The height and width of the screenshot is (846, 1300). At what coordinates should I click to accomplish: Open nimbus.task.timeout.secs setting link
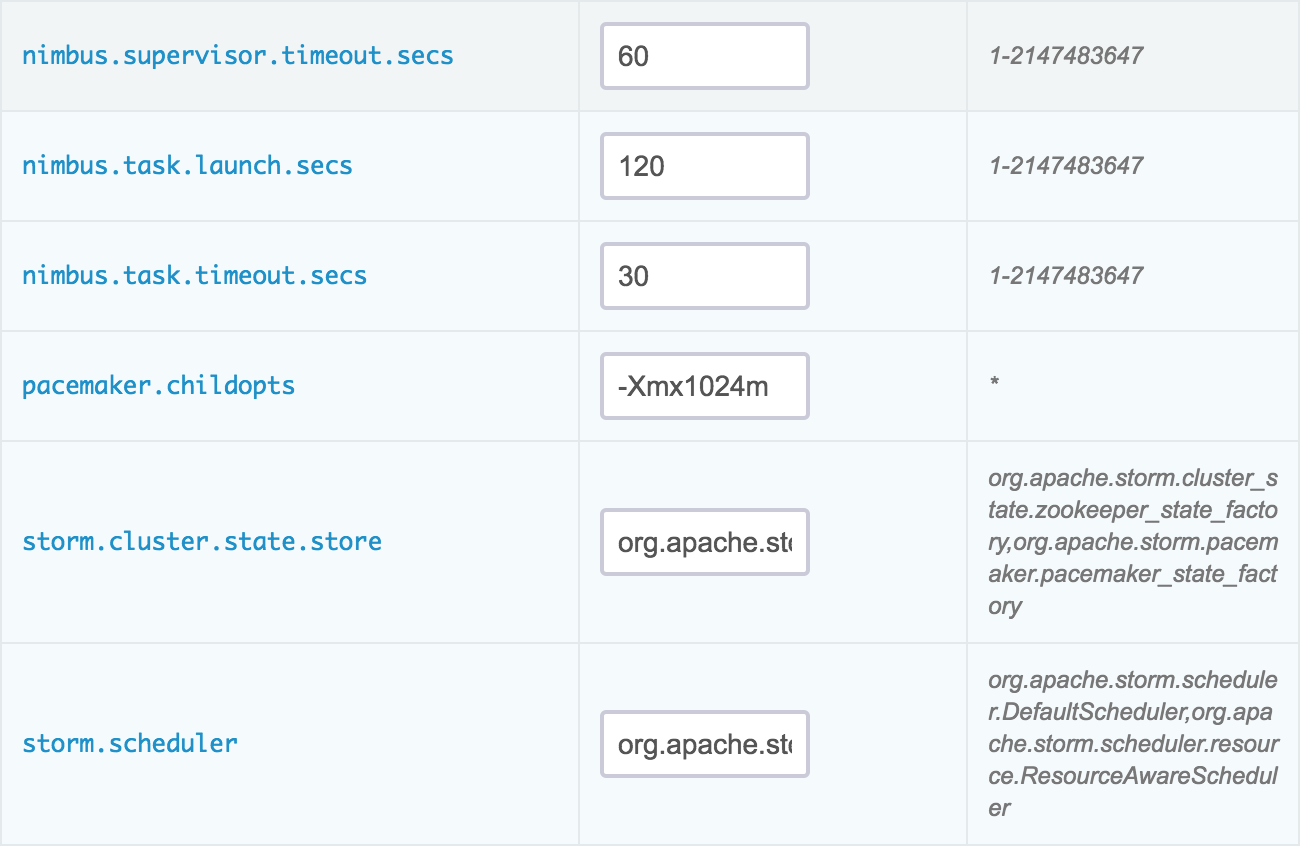click(194, 275)
